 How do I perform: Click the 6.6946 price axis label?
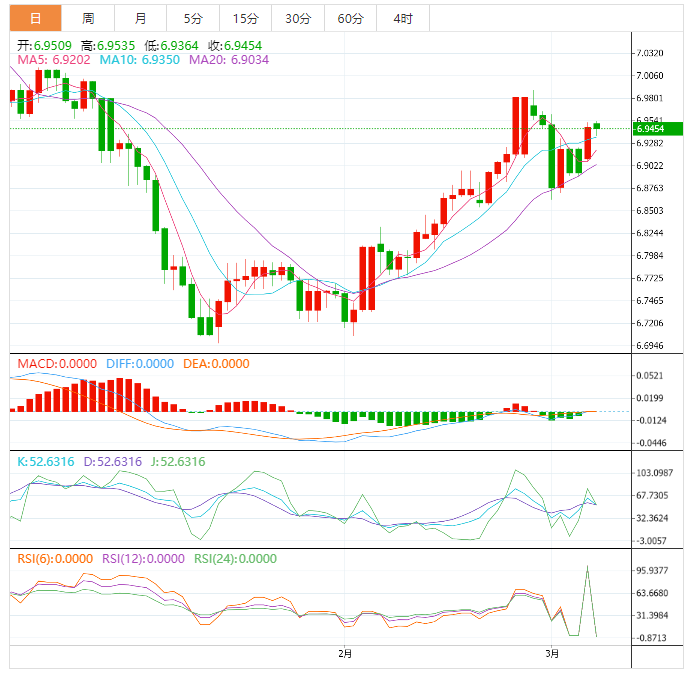click(650, 346)
